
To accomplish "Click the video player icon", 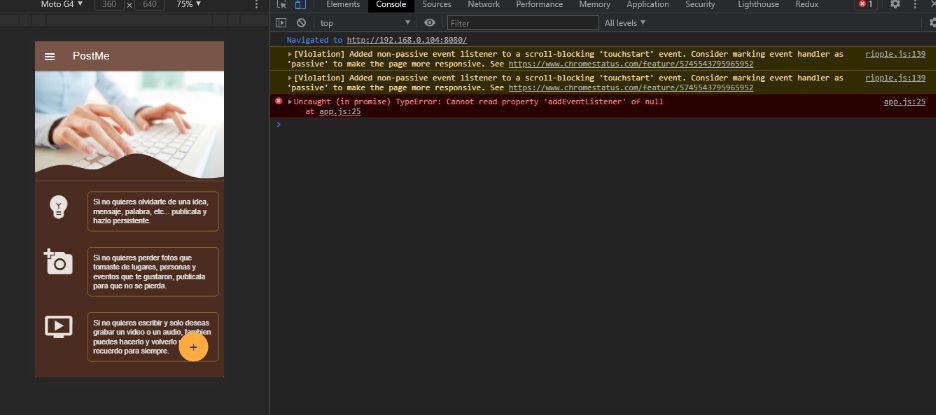I will [x=59, y=326].
